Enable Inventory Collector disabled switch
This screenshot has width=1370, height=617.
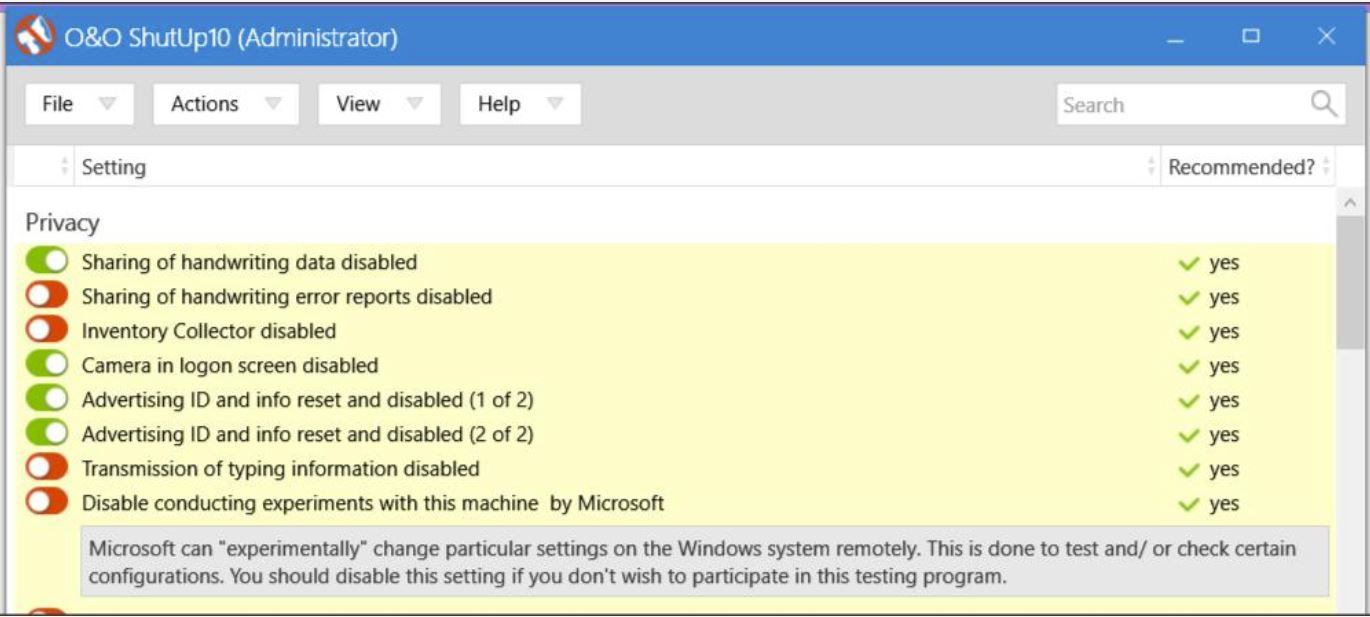point(47,330)
